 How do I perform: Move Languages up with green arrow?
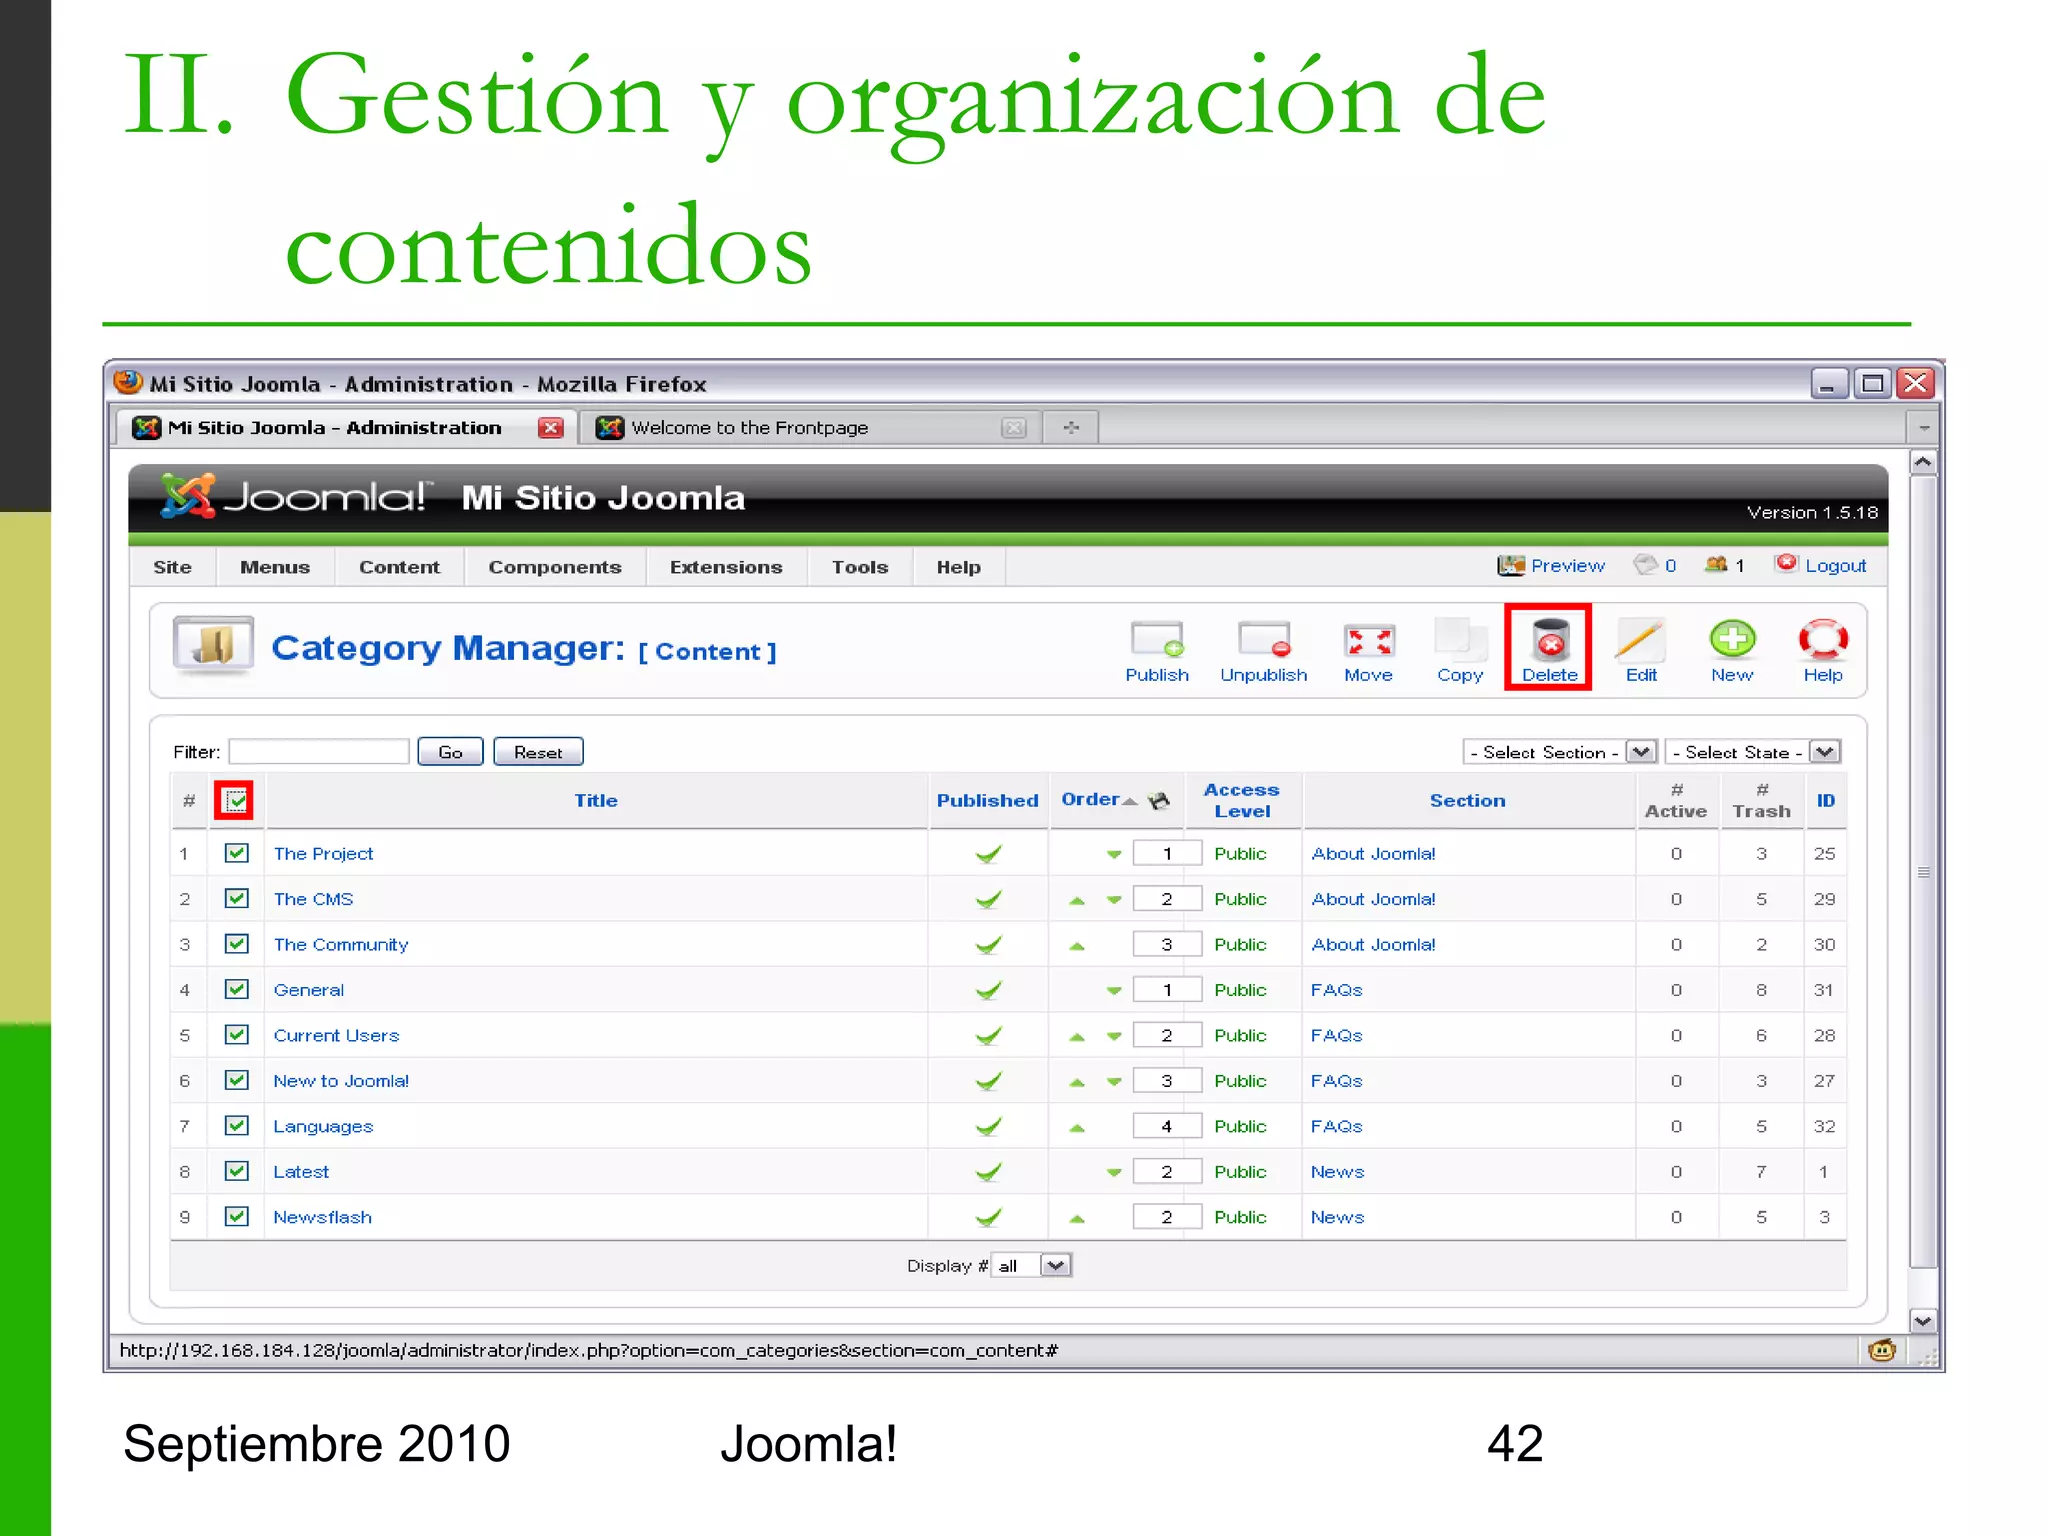click(x=1076, y=1127)
